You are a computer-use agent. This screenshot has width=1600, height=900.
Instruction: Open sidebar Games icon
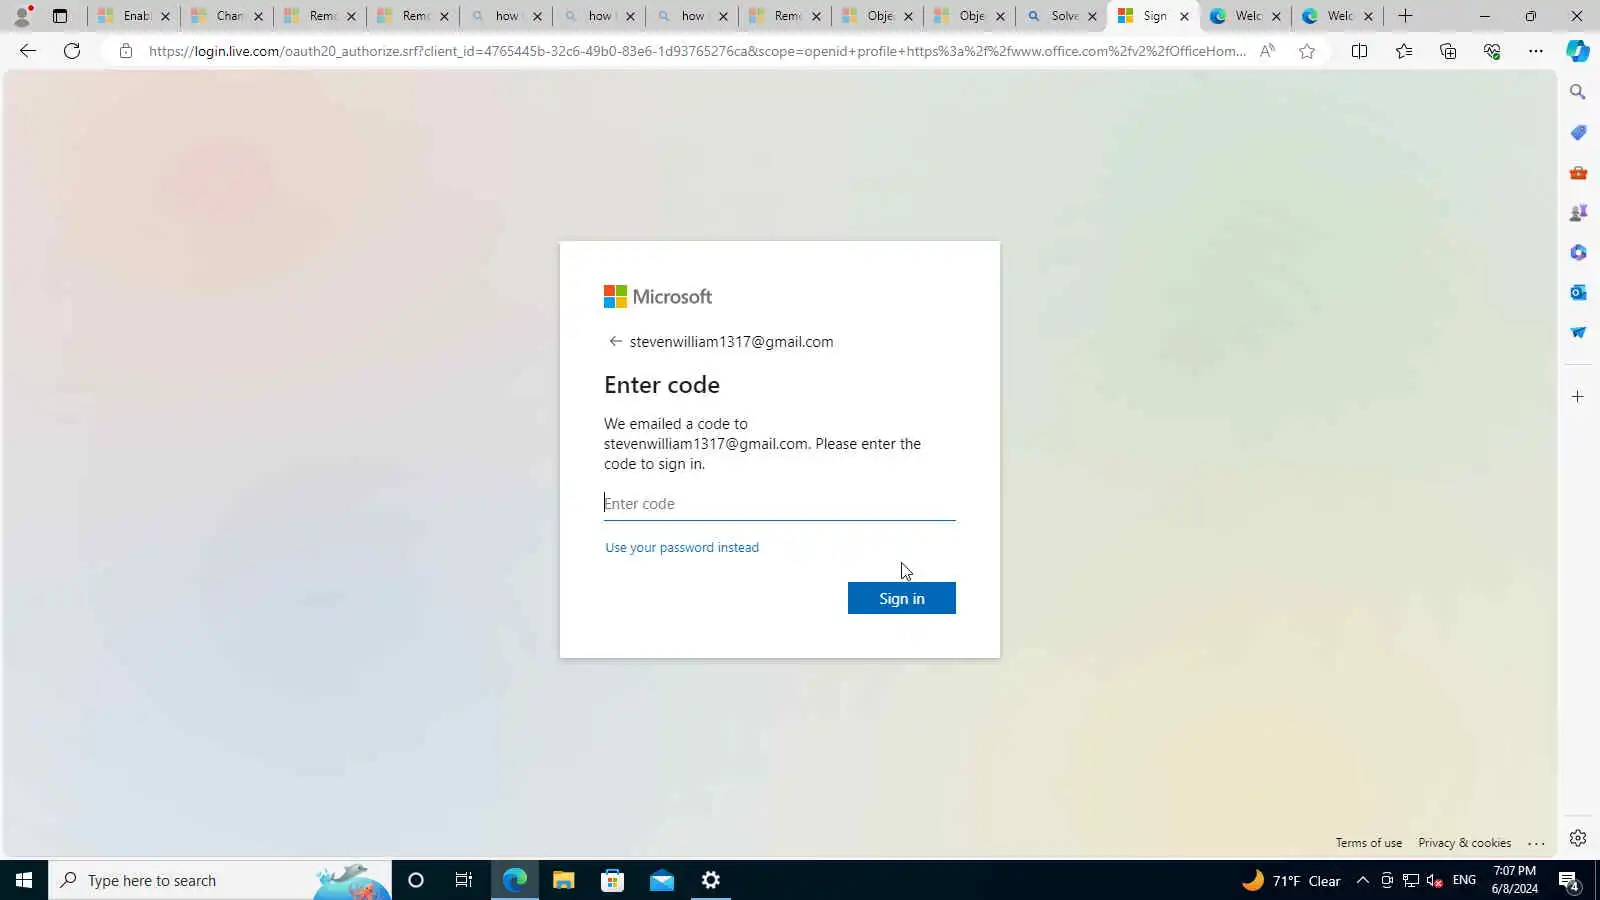click(1578, 212)
